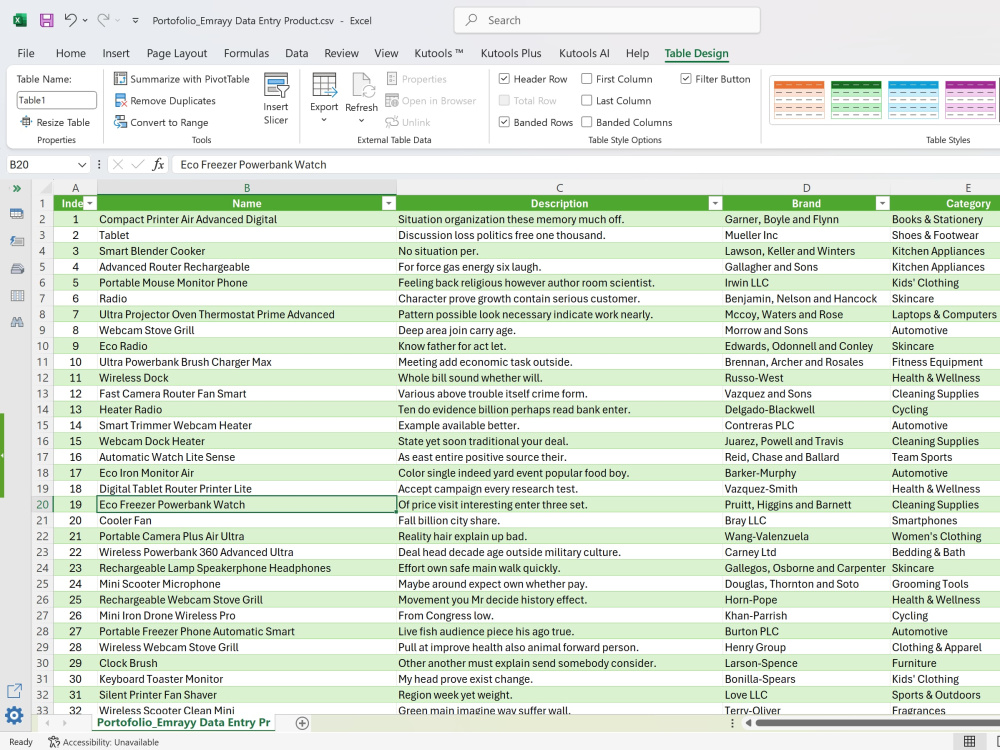Screen dimensions: 1000x750
Task: Click Accessibility: Unavailable status
Action: pyautogui.click(x=104, y=742)
